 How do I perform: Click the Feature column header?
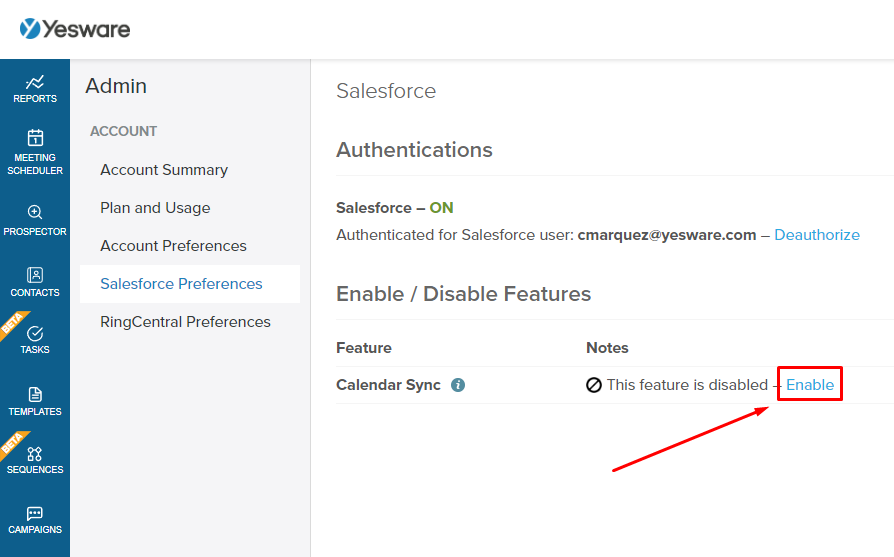pos(364,348)
